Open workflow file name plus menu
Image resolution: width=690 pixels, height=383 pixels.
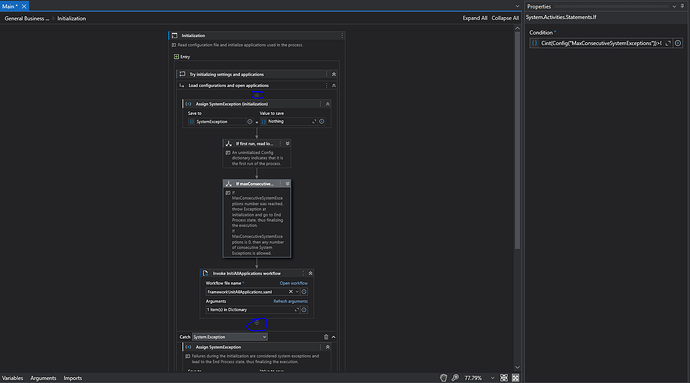click(304, 291)
